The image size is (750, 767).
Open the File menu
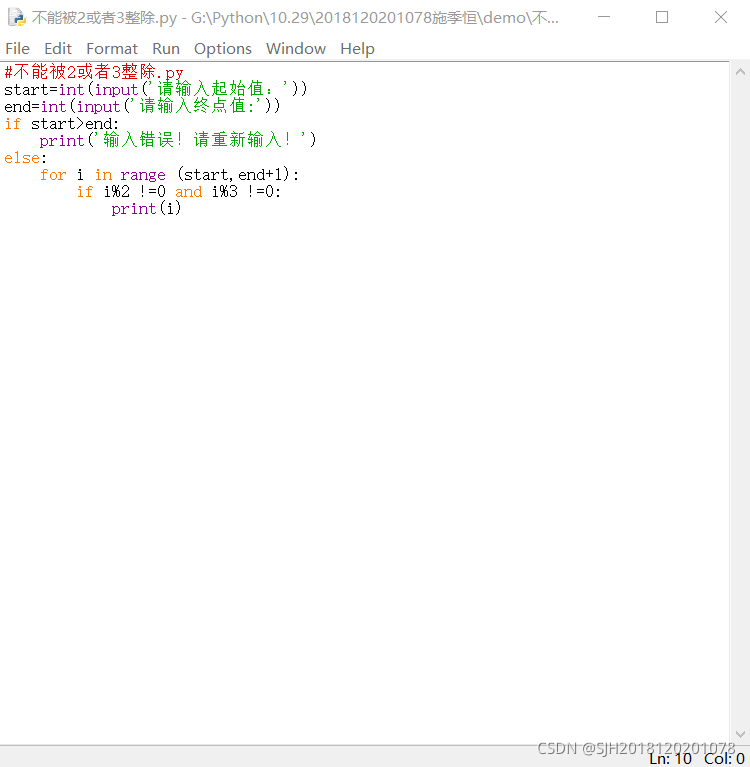[x=18, y=48]
